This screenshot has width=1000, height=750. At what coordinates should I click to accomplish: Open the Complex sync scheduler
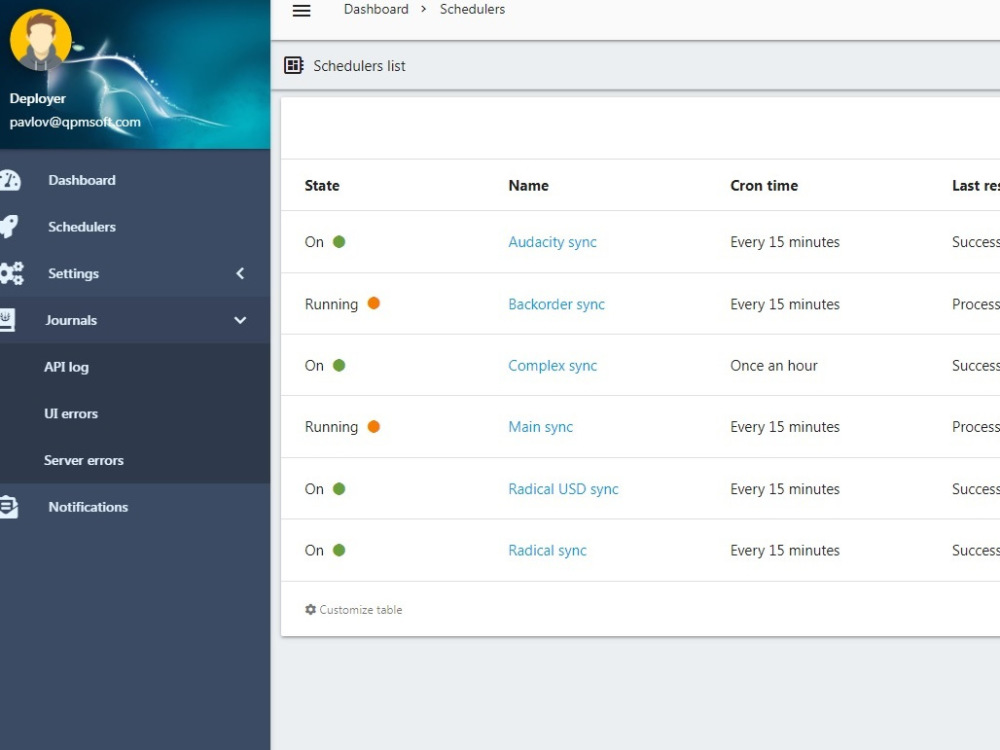[552, 366]
